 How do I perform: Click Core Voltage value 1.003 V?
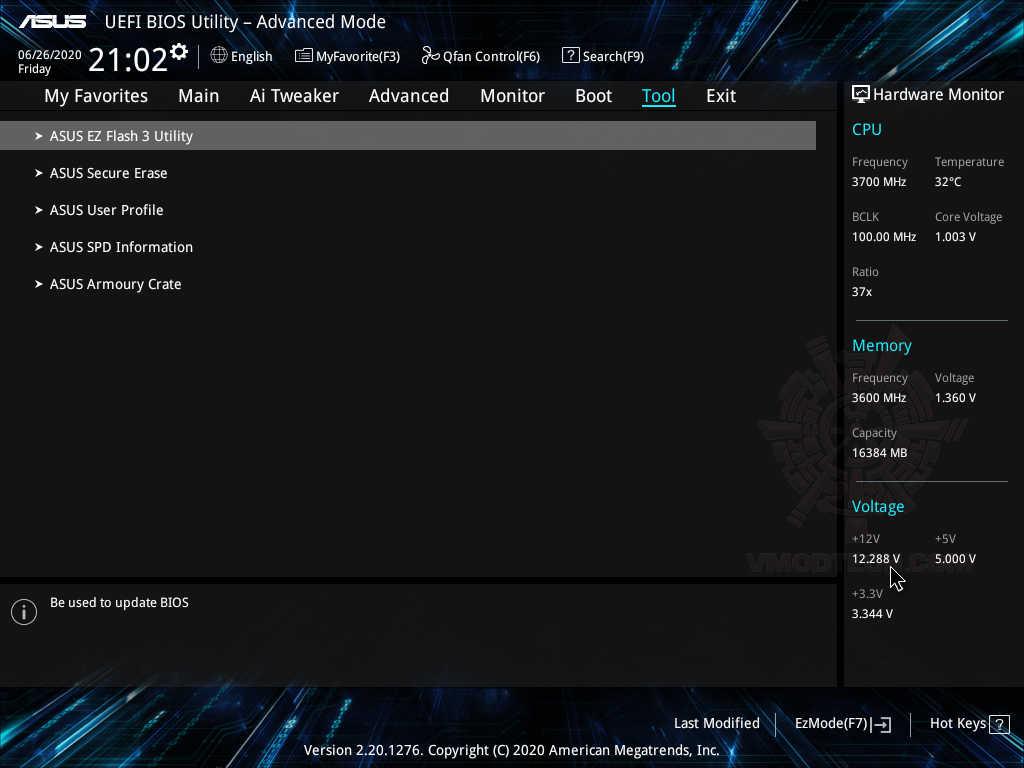pyautogui.click(x=955, y=237)
